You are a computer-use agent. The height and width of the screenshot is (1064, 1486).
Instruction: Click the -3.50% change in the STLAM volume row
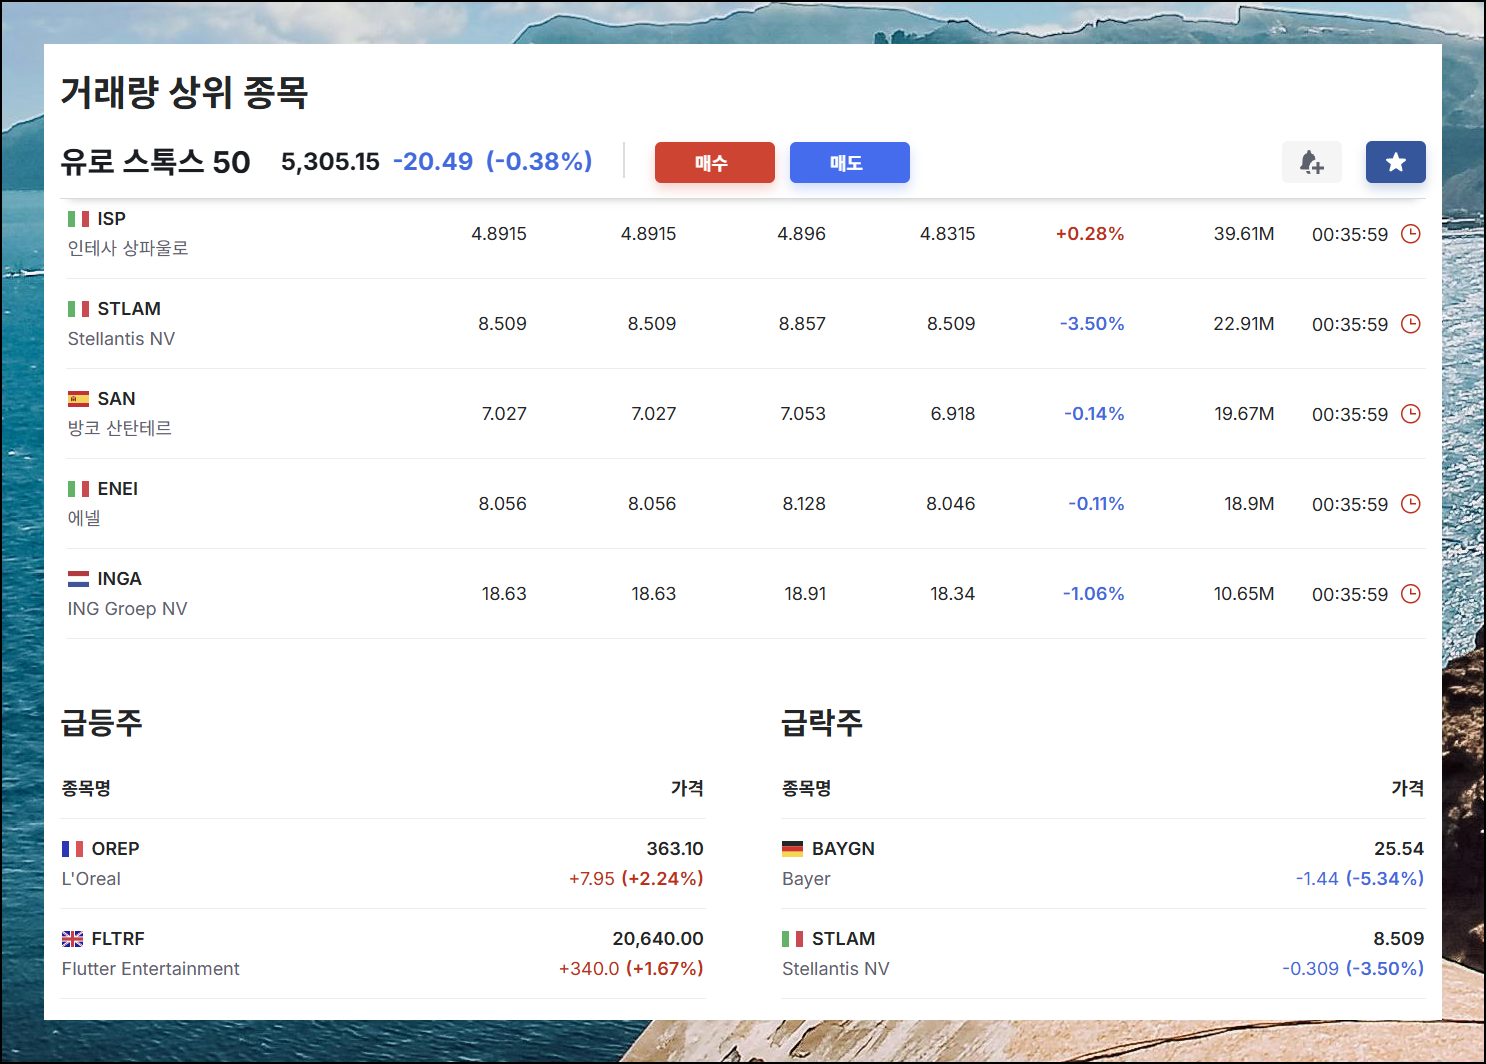(x=1091, y=324)
